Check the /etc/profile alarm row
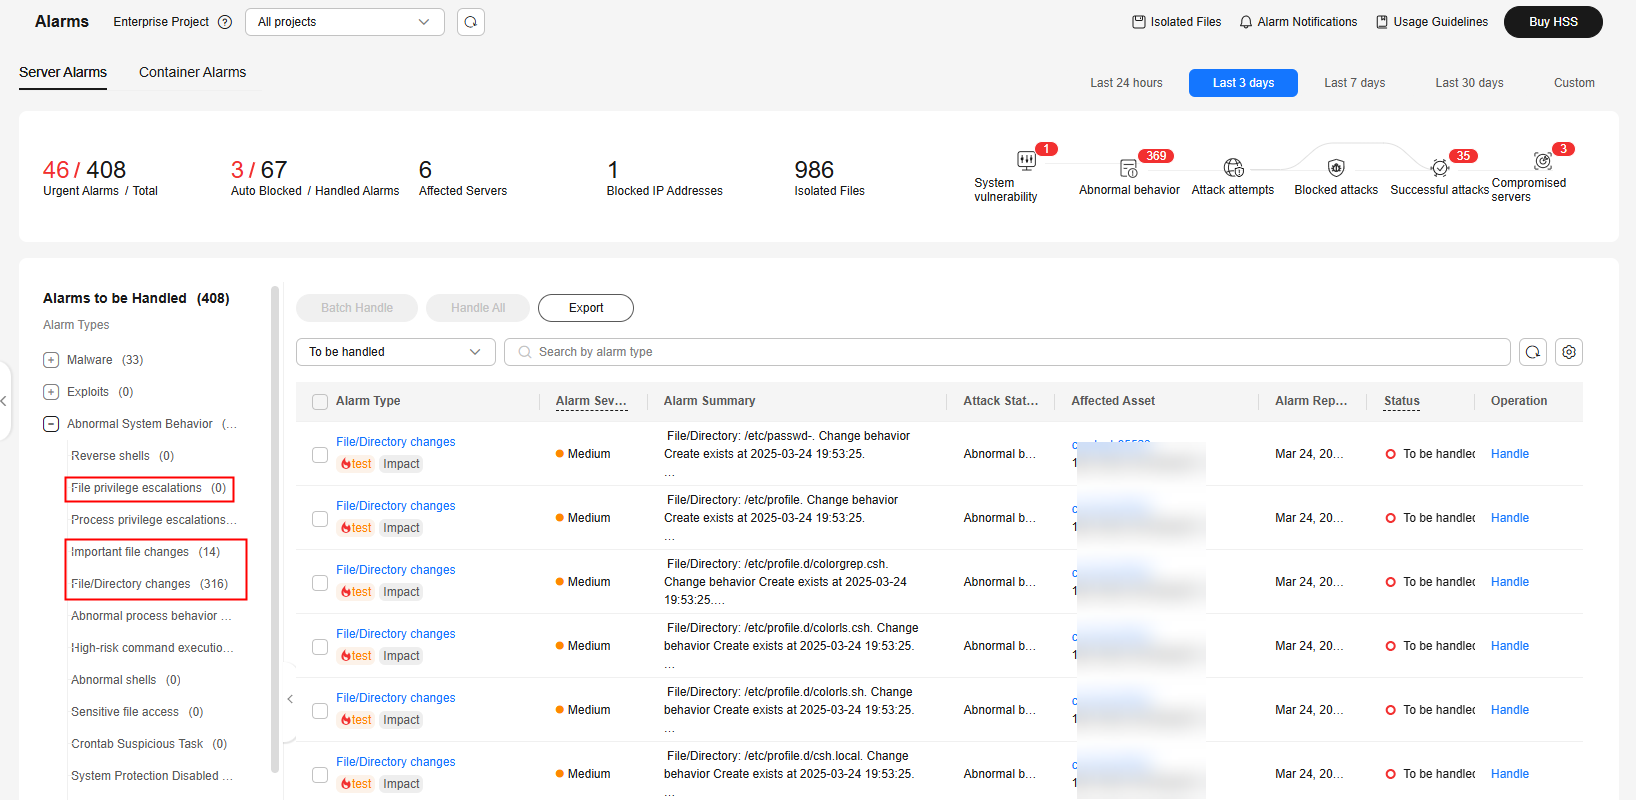 (320, 519)
